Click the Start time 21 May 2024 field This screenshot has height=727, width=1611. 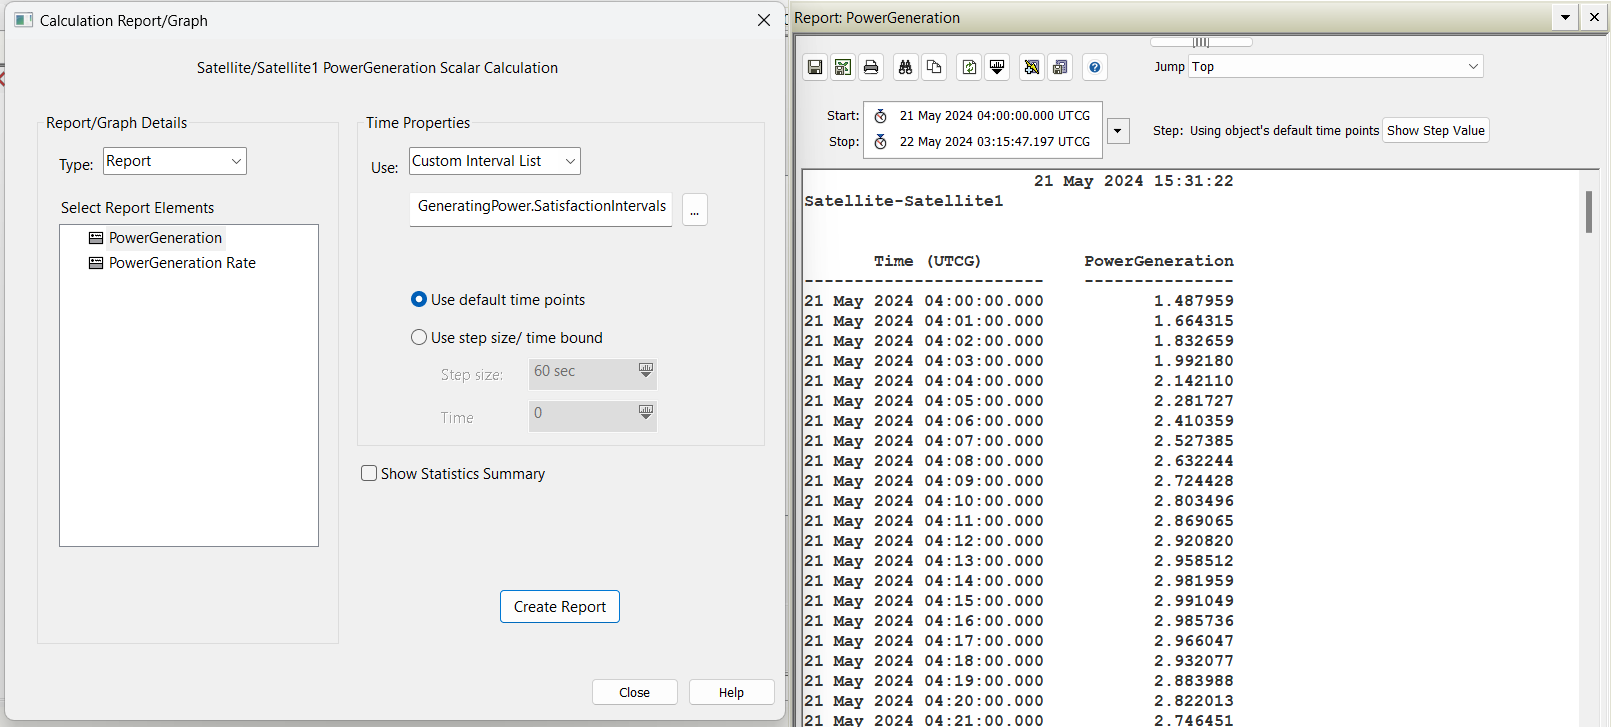coord(995,116)
